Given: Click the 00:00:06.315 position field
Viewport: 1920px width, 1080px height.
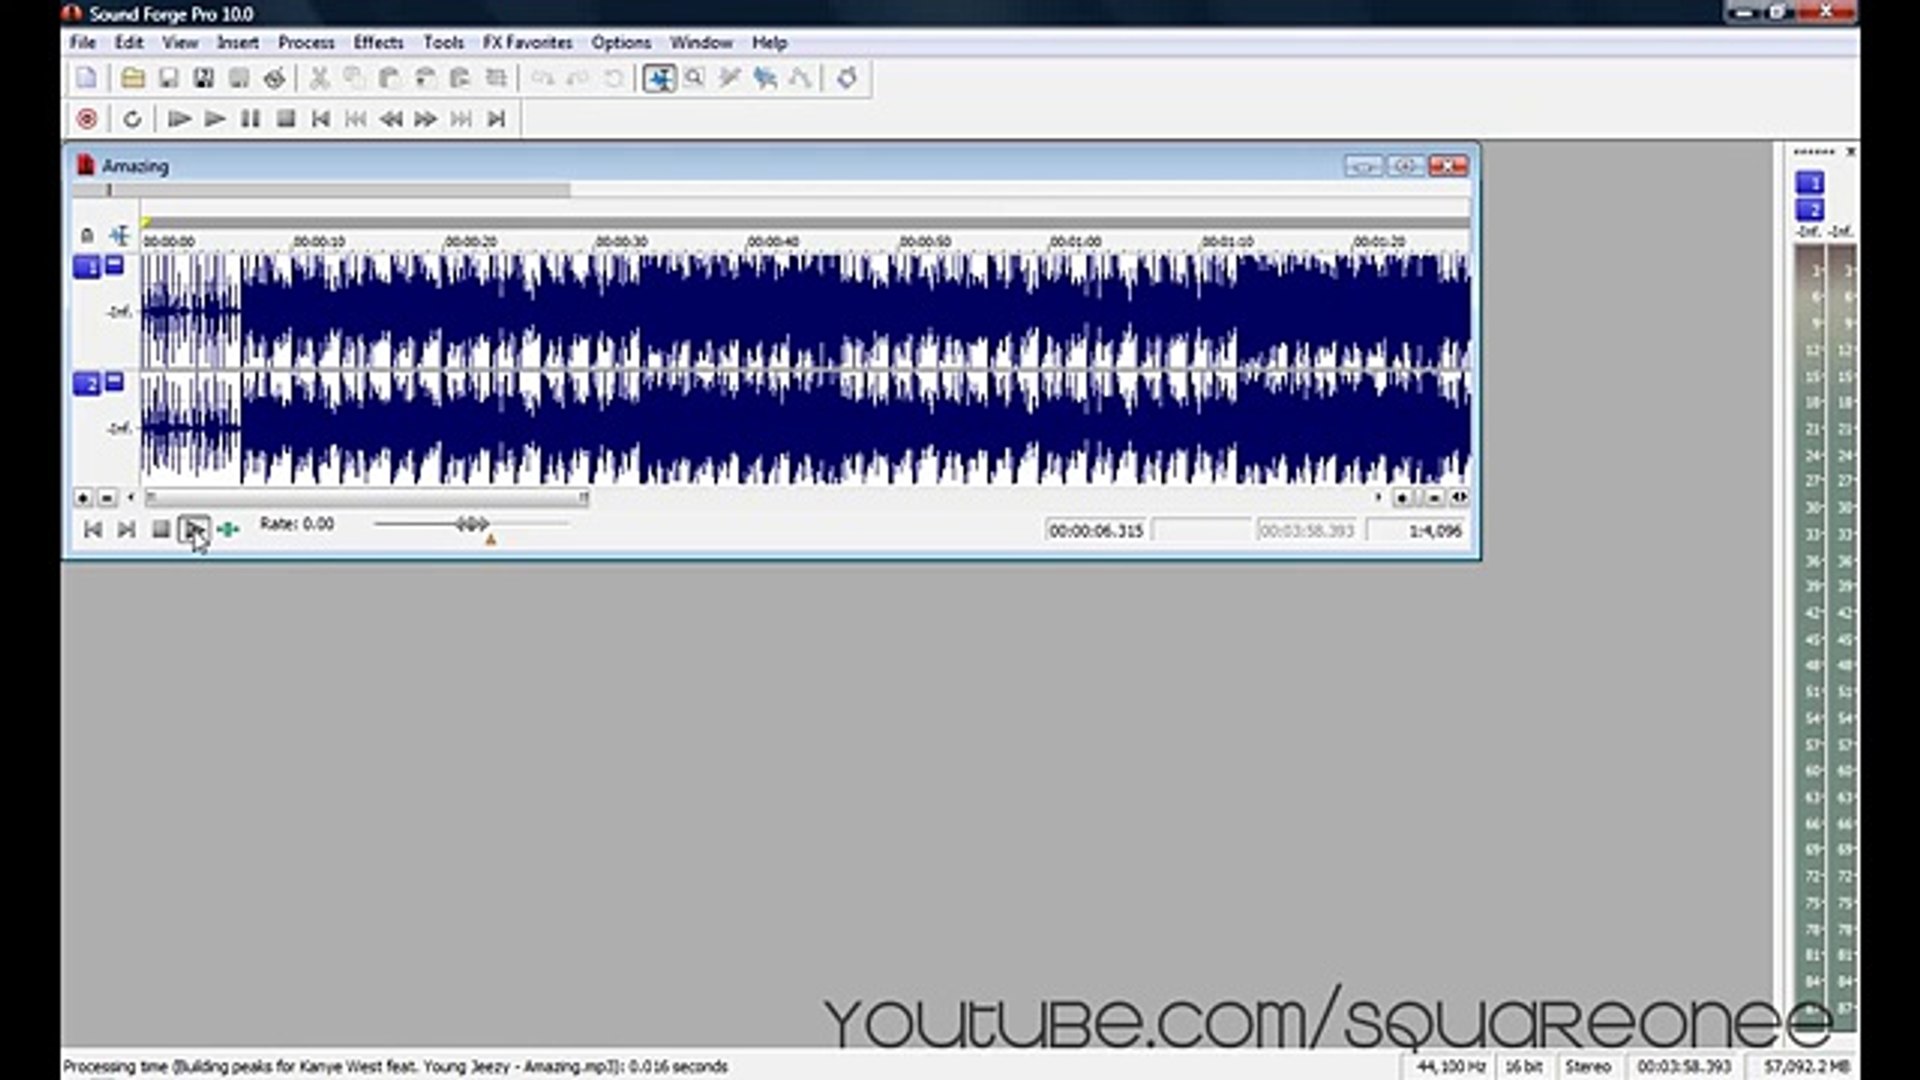Looking at the screenshot, I should point(1096,530).
